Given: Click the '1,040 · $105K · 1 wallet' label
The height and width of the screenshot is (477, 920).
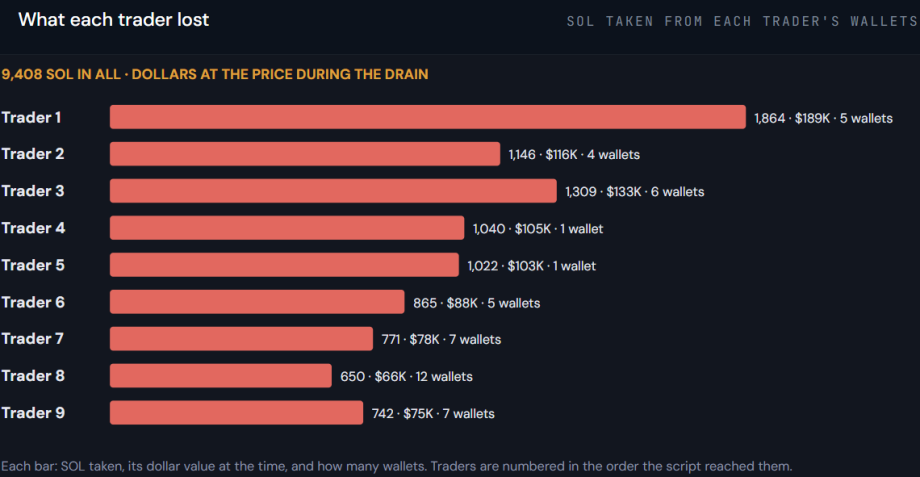Looking at the screenshot, I should pos(537,229).
